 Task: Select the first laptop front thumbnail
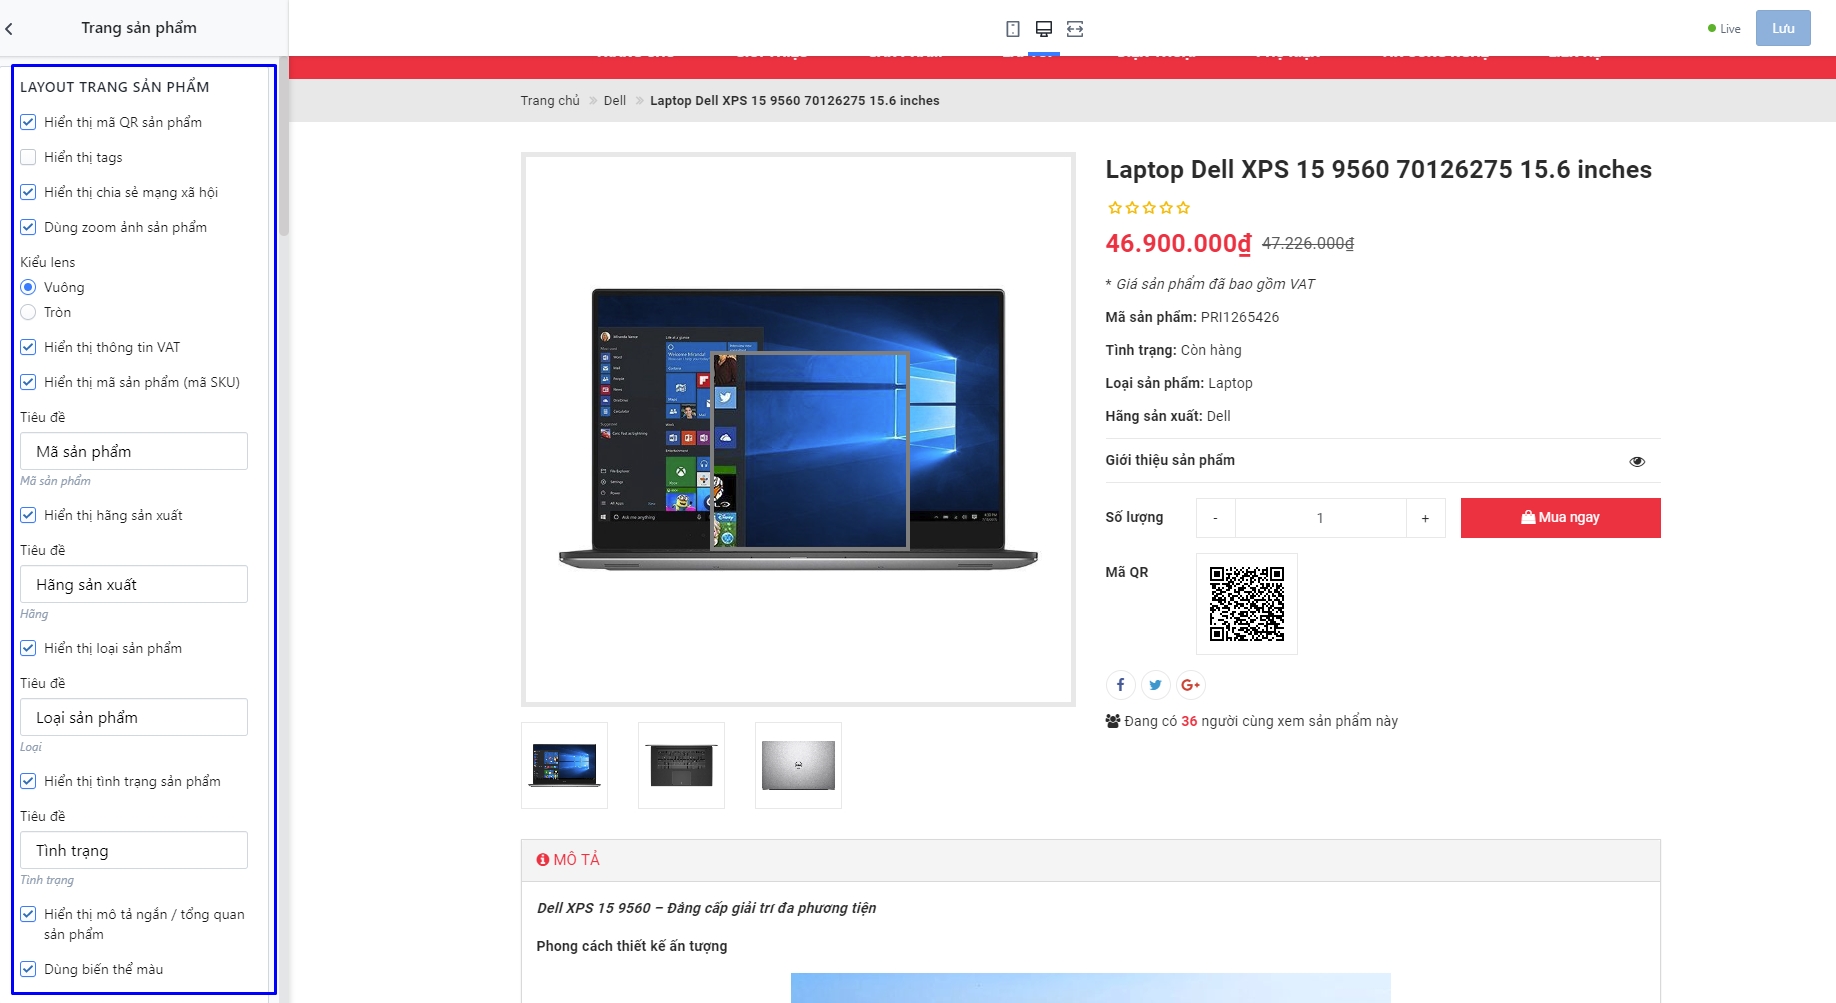pos(564,765)
